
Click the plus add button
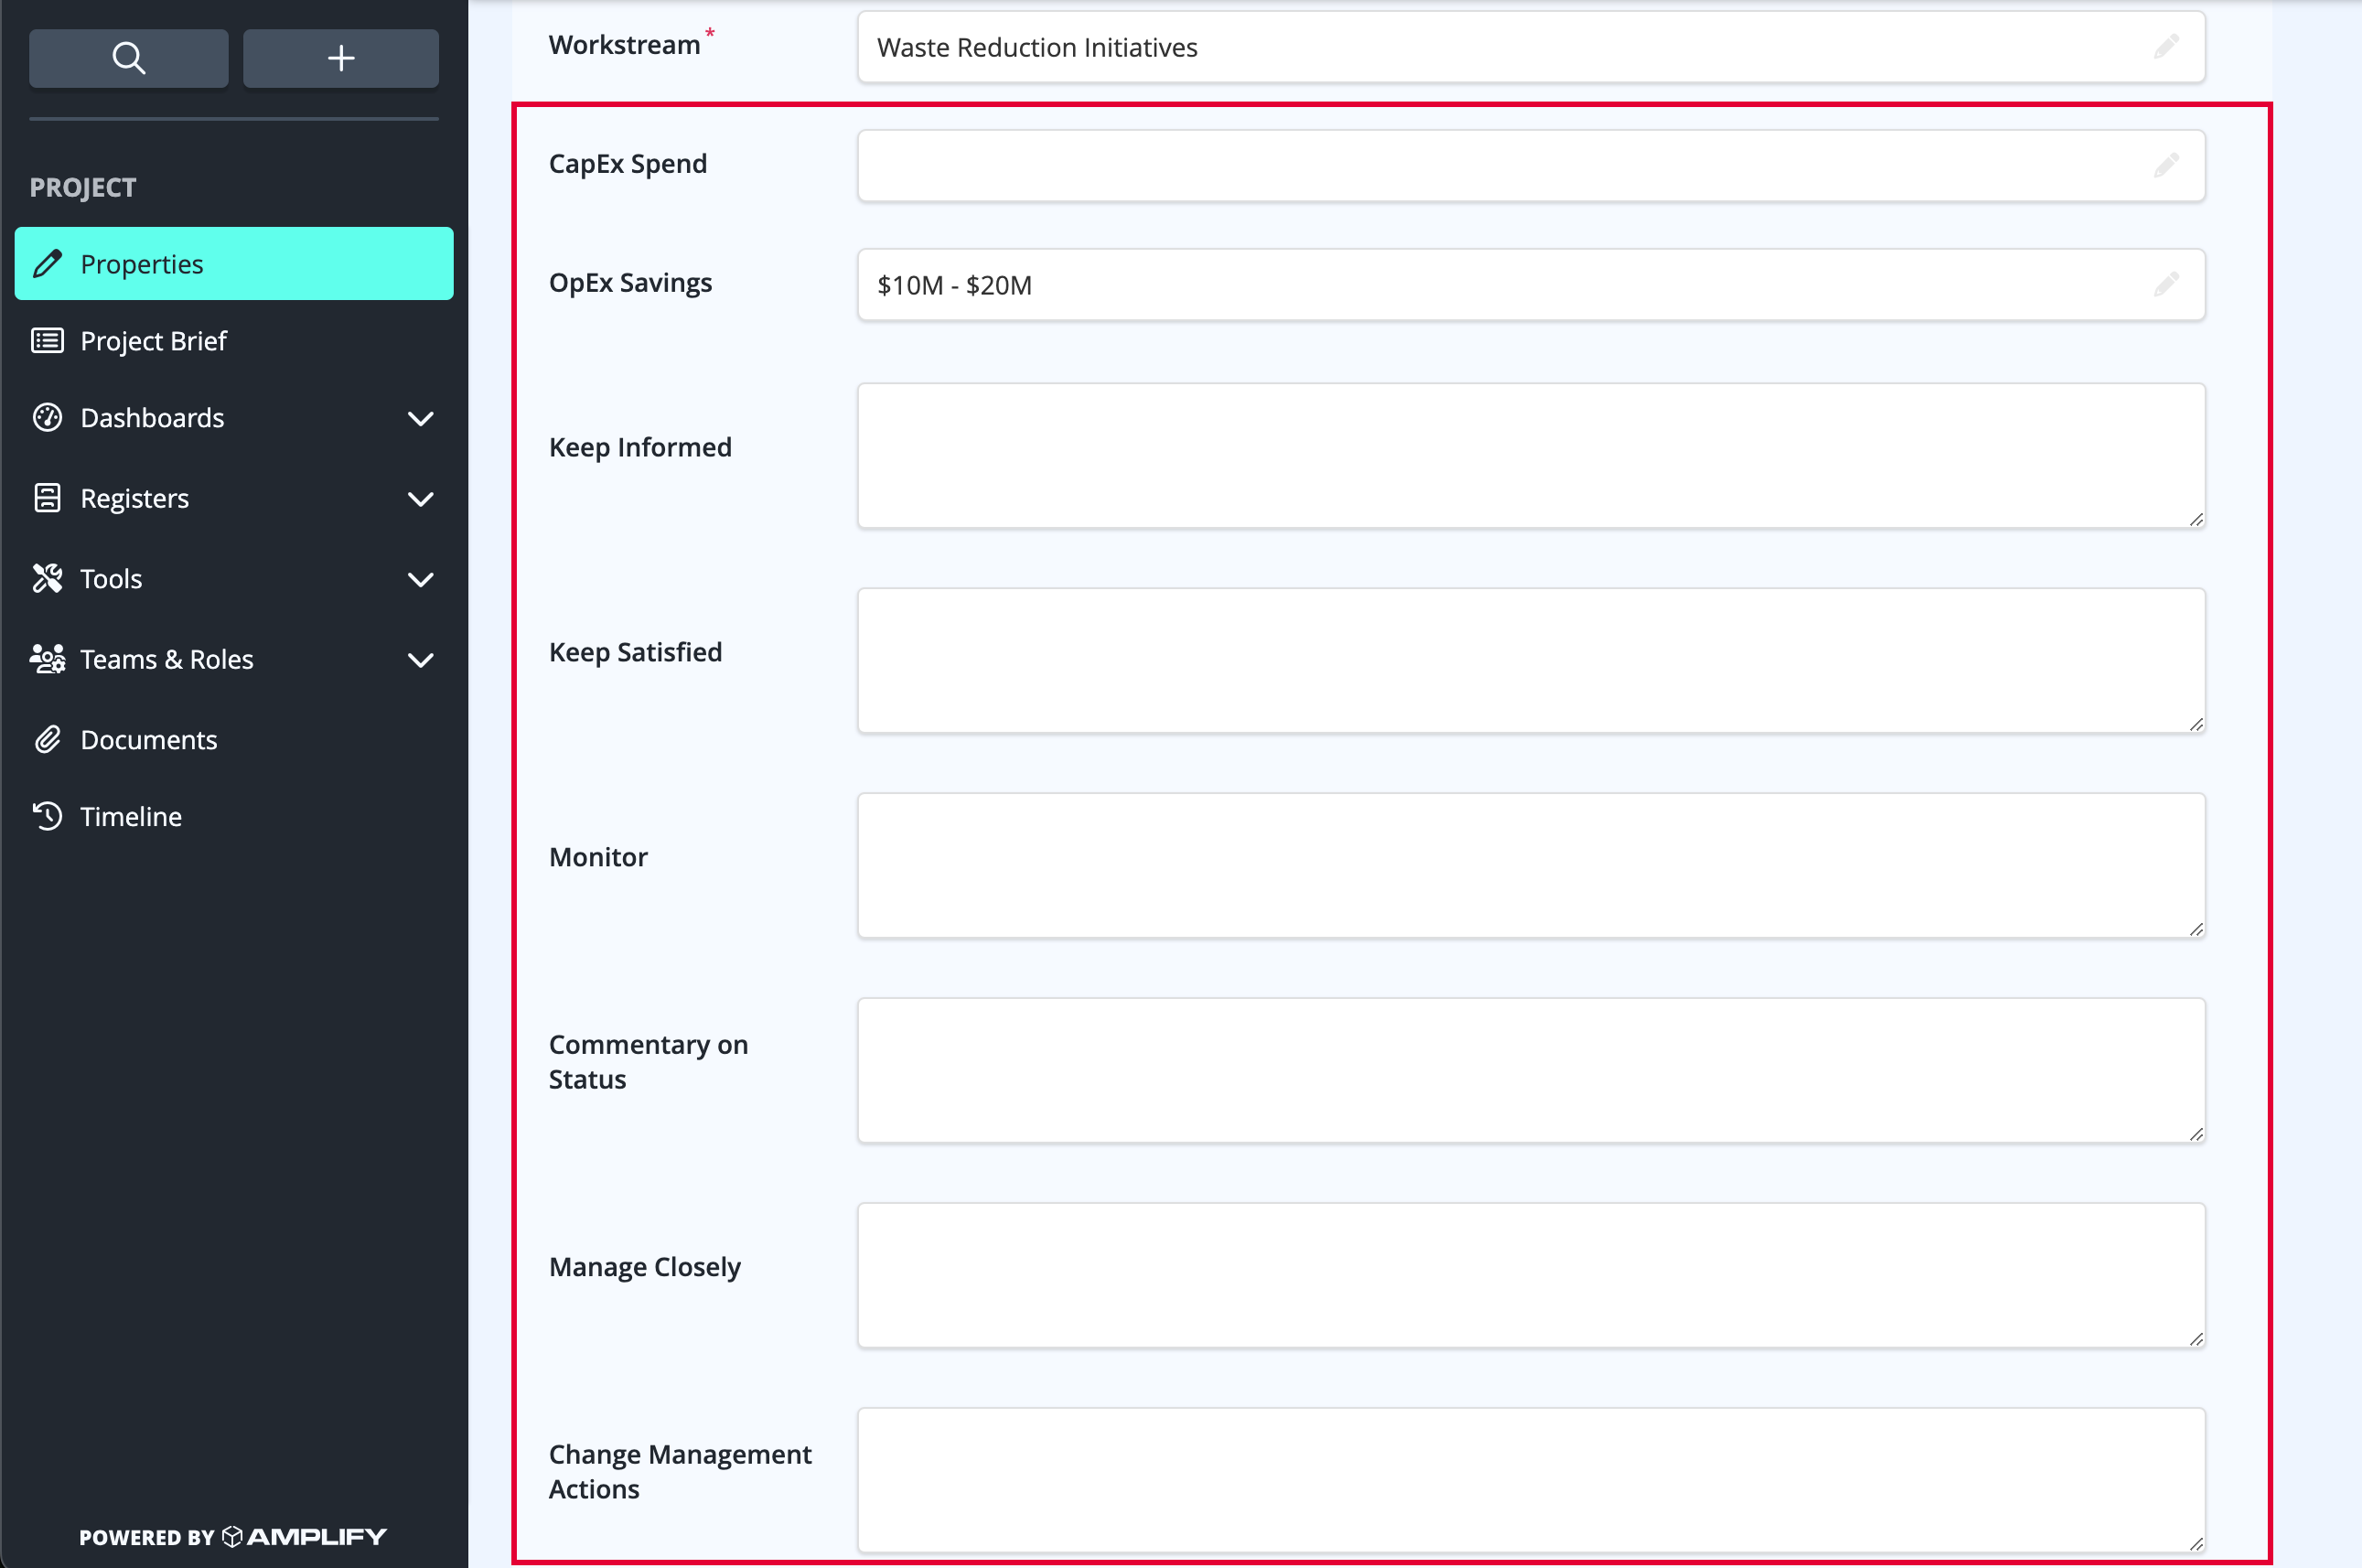341,58
